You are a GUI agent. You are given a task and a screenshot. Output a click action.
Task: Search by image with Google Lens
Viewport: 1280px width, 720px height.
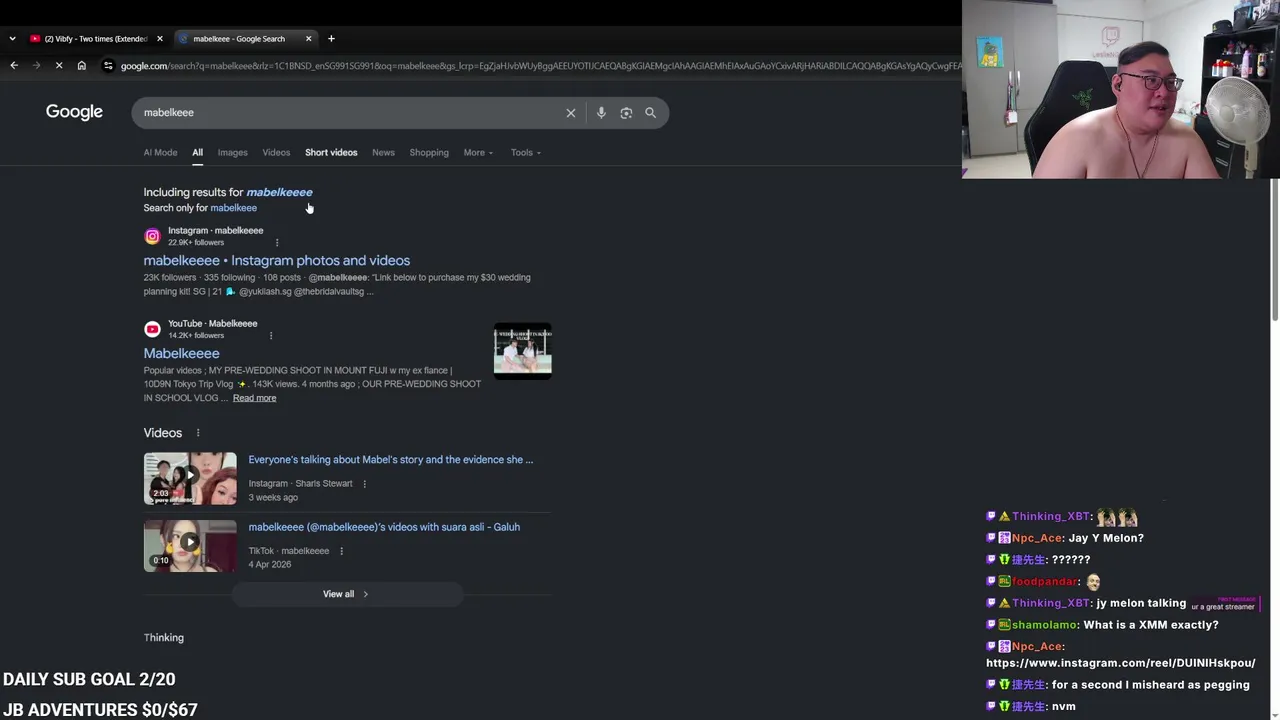point(626,113)
